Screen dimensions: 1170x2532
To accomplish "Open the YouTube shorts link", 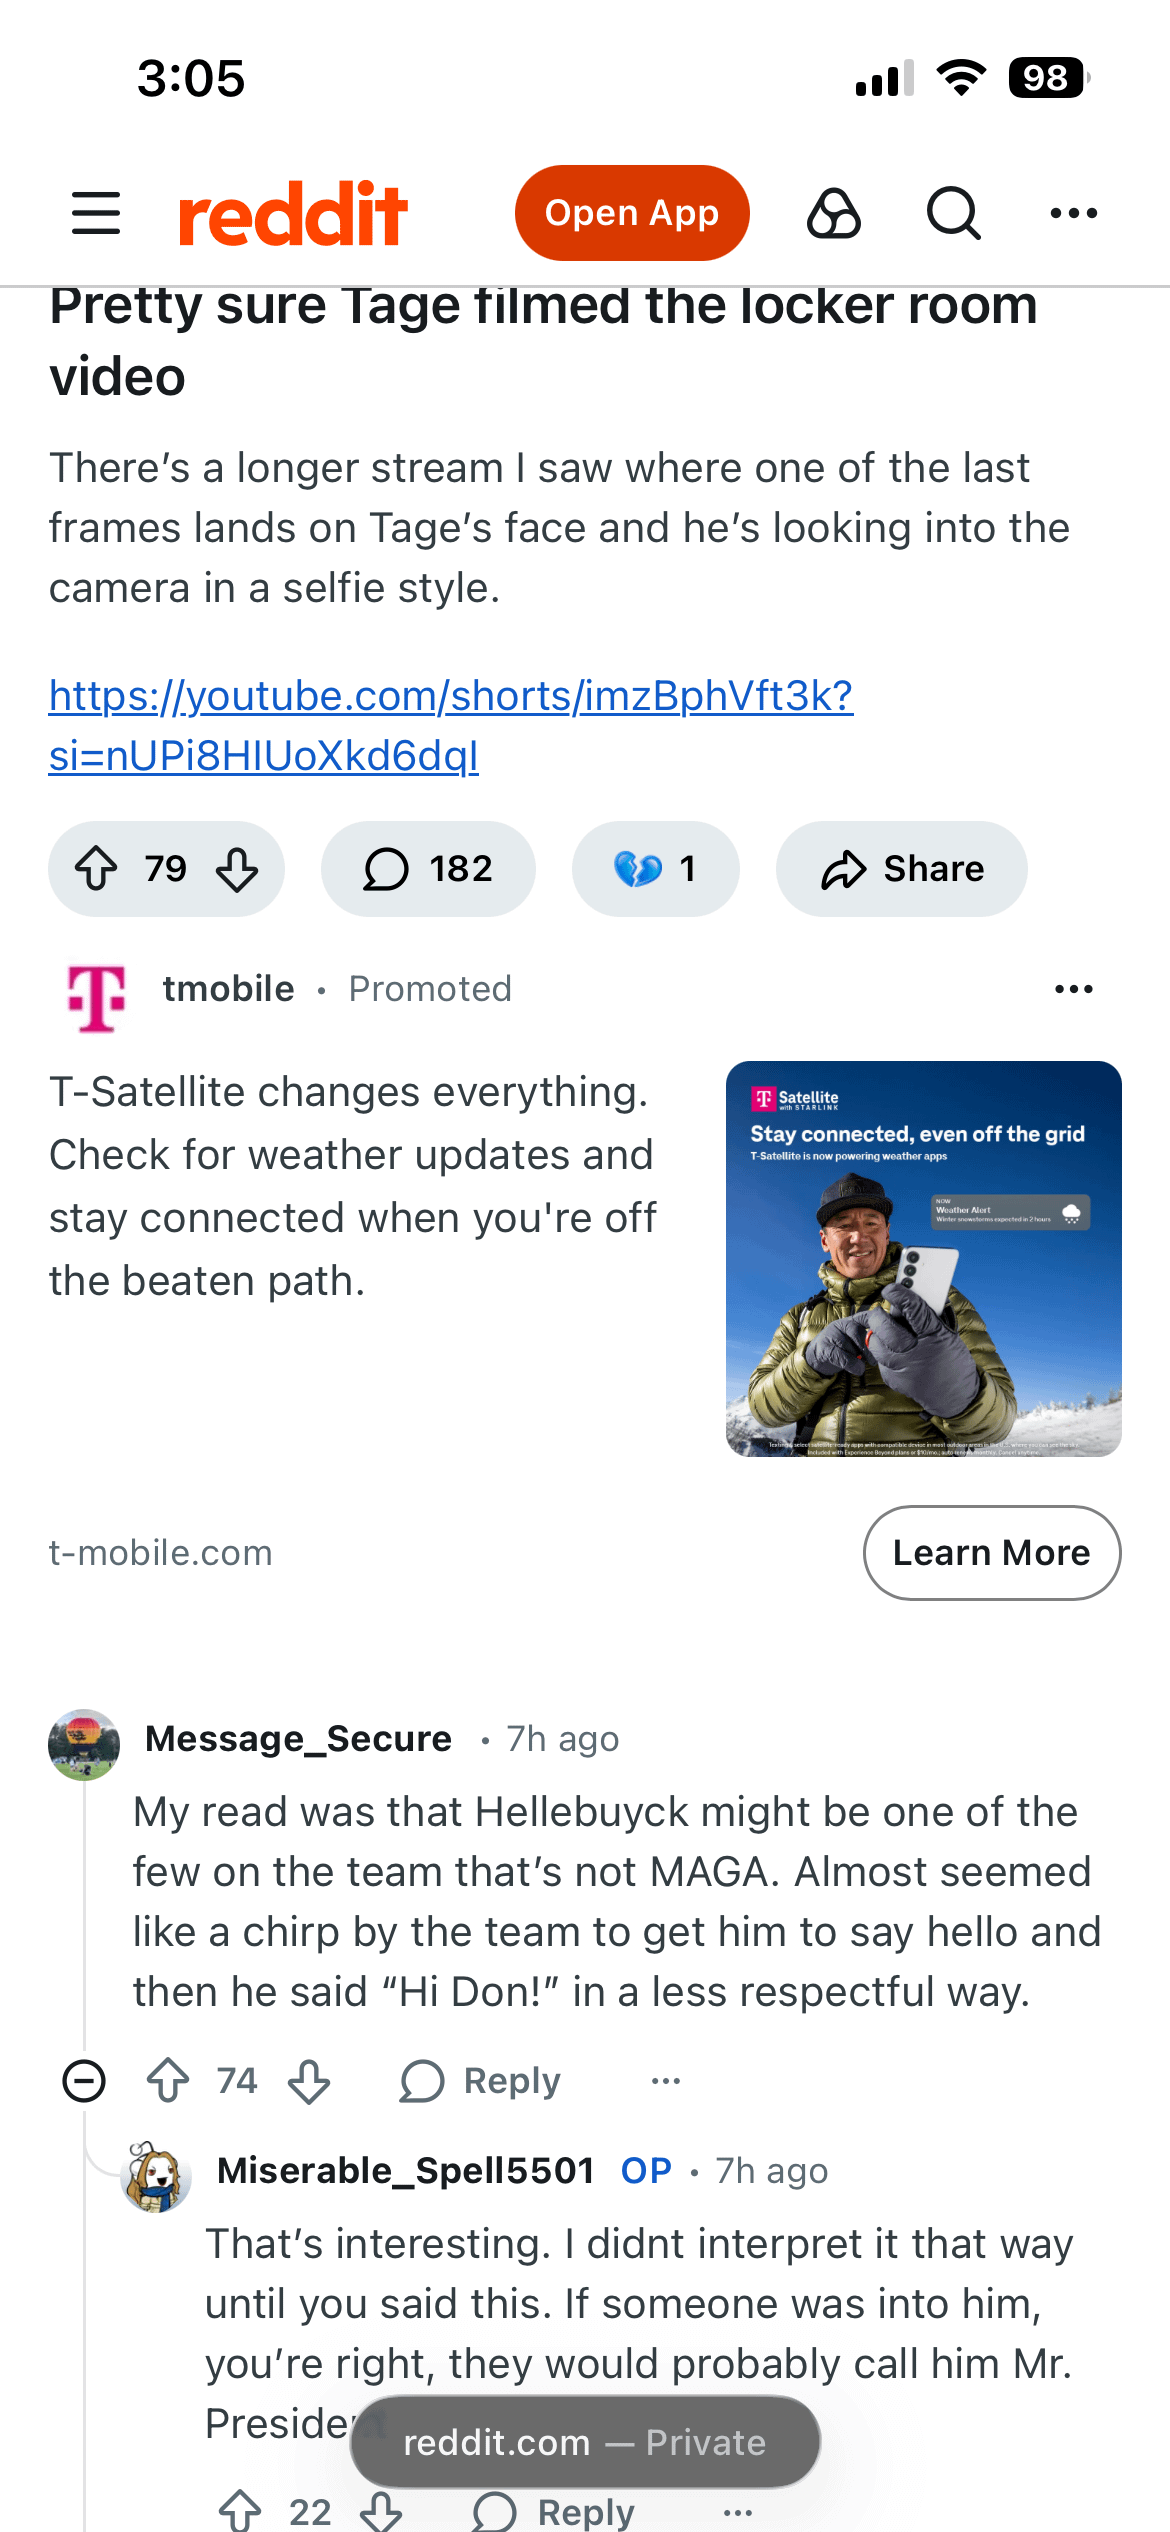I will (x=450, y=725).
